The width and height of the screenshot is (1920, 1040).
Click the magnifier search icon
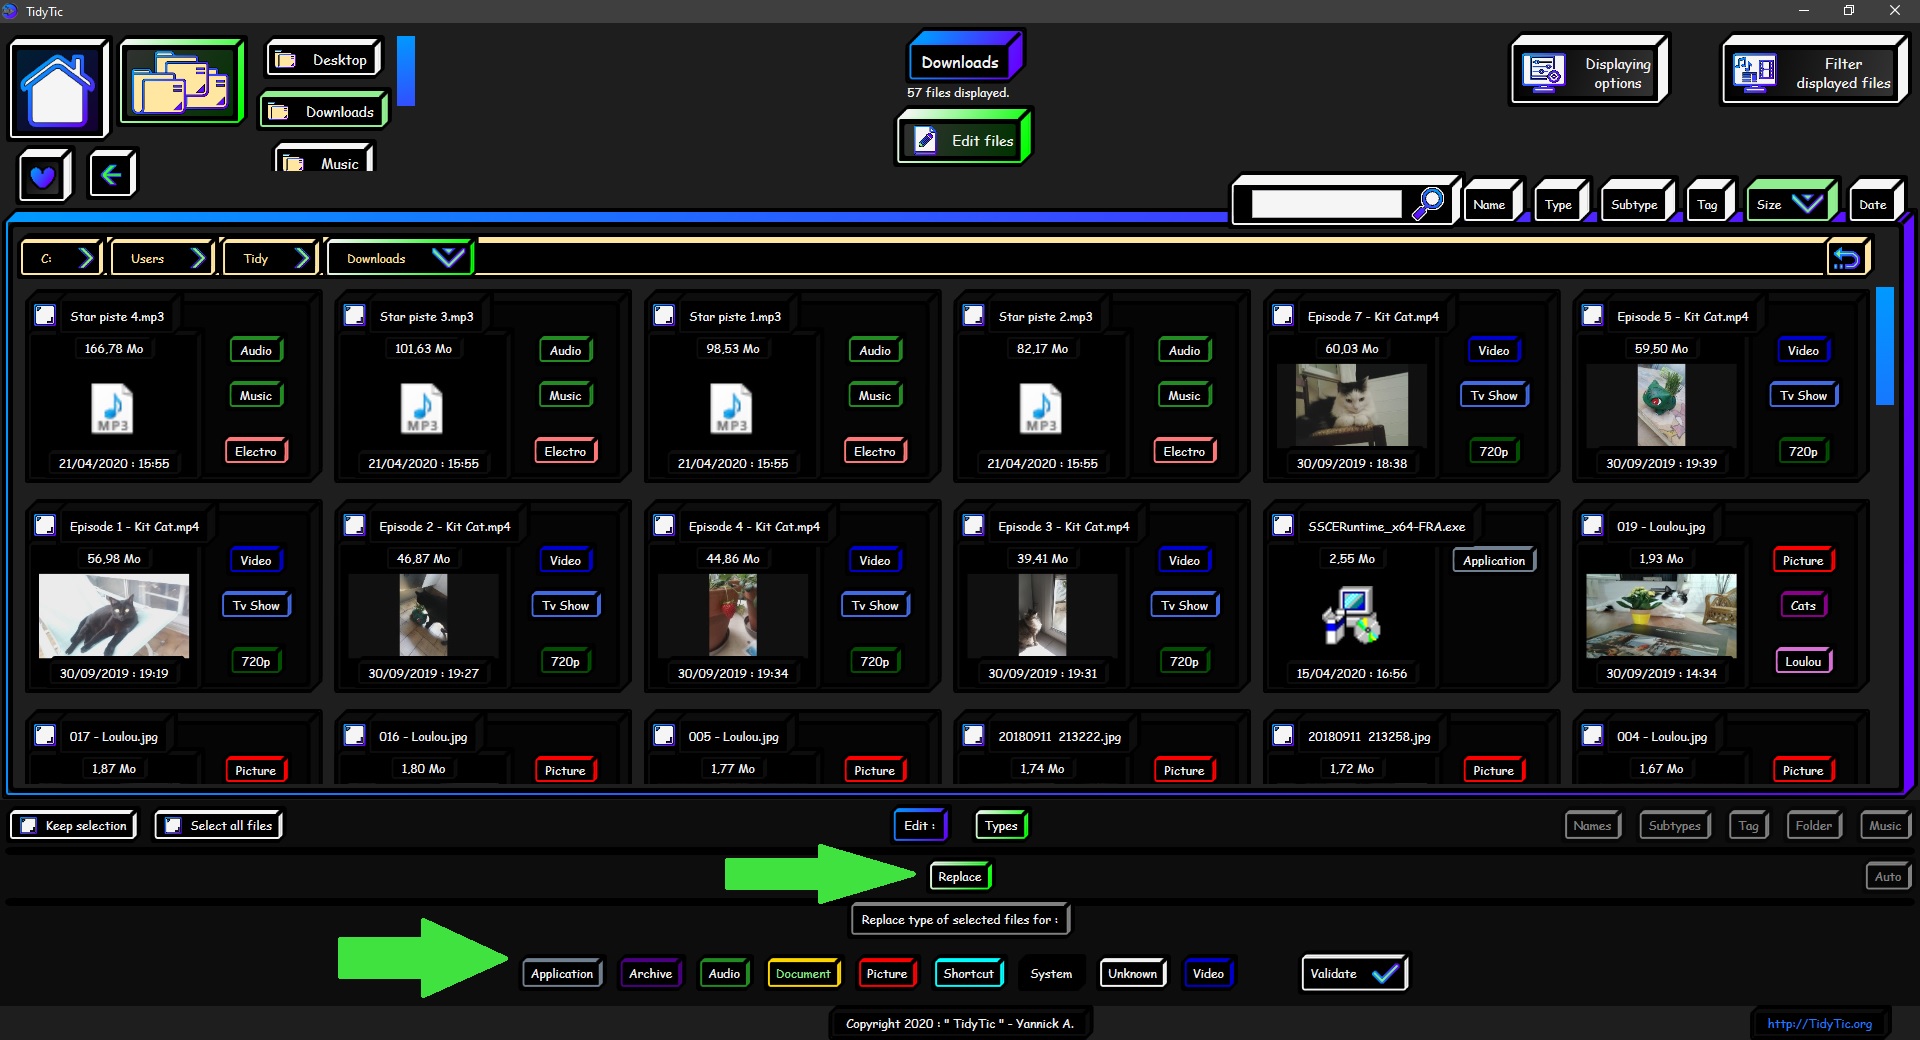click(x=1427, y=204)
